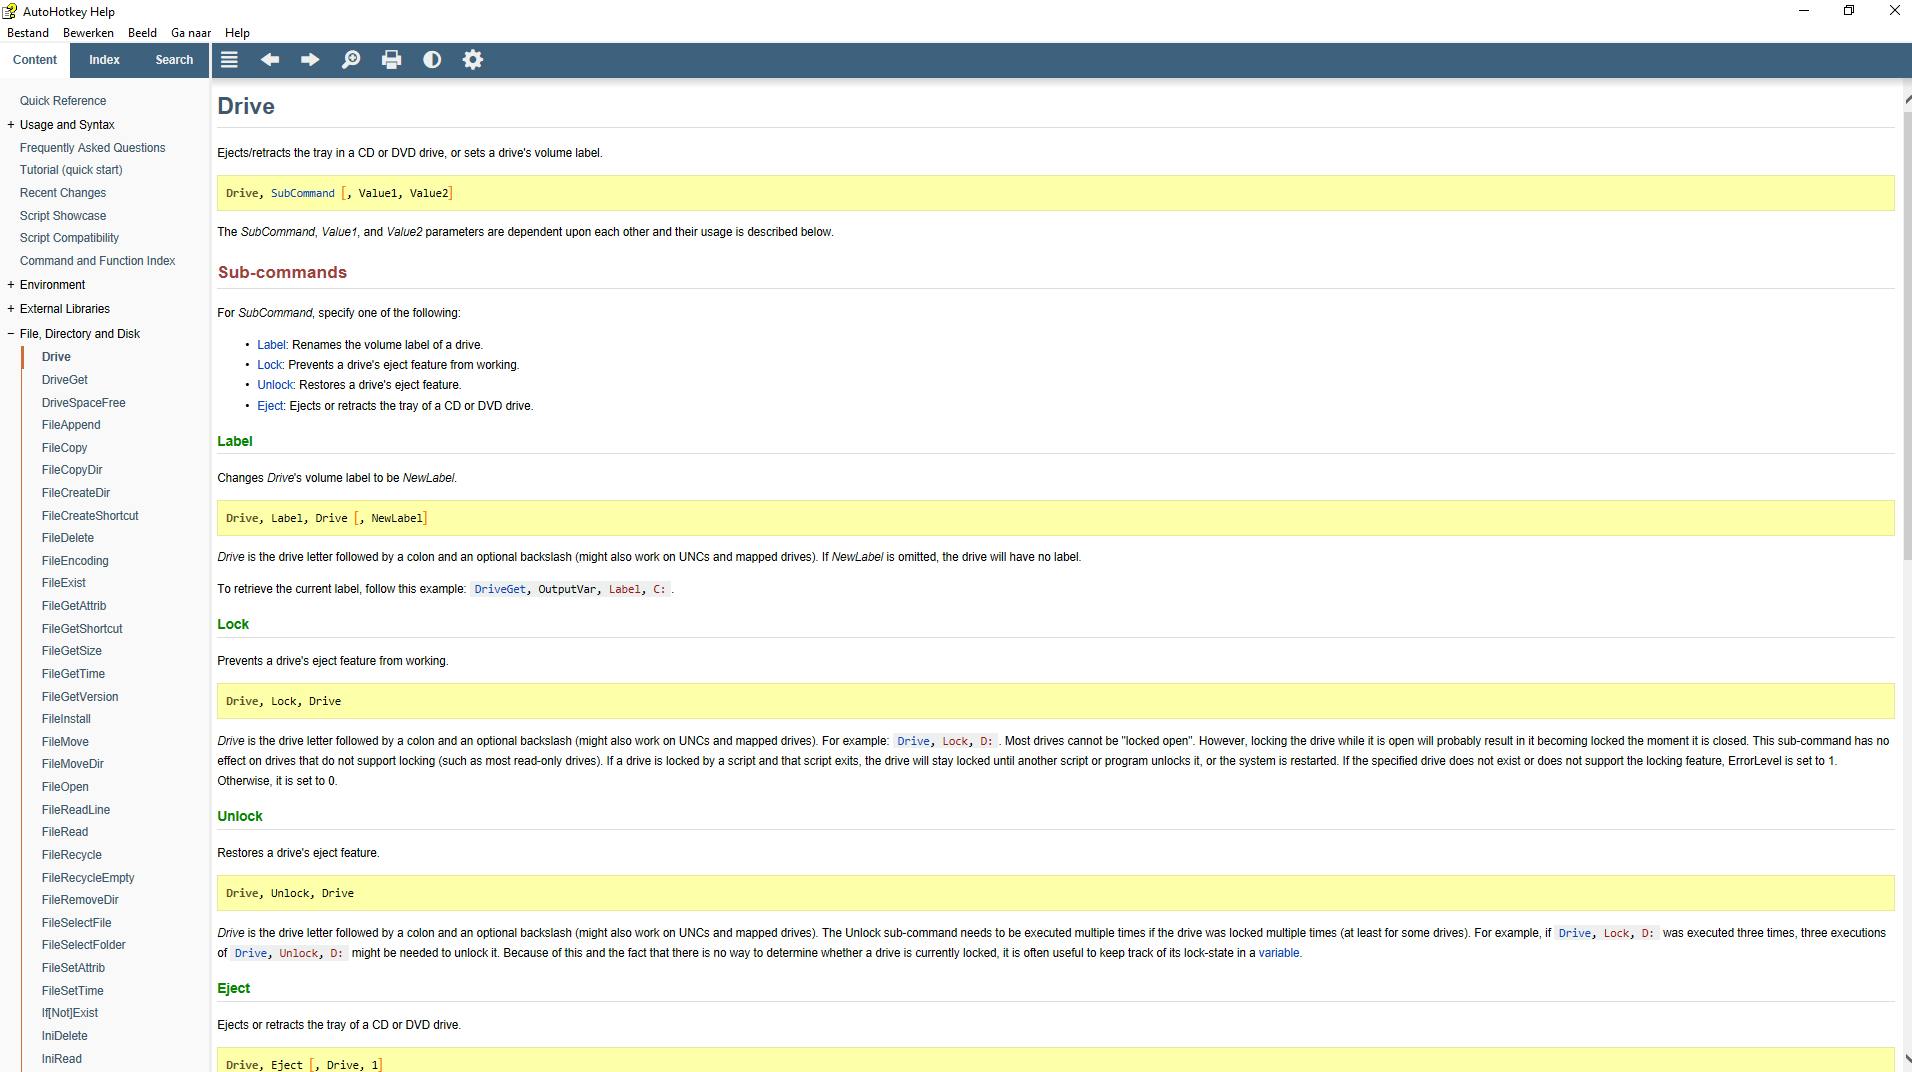Jump to the Unlock sub-command link
Image resolution: width=1912 pixels, height=1072 pixels.
click(275, 385)
